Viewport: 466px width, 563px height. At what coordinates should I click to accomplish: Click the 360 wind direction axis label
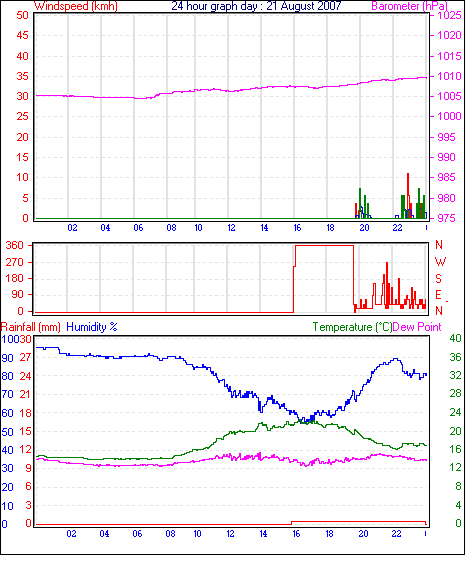[15, 246]
